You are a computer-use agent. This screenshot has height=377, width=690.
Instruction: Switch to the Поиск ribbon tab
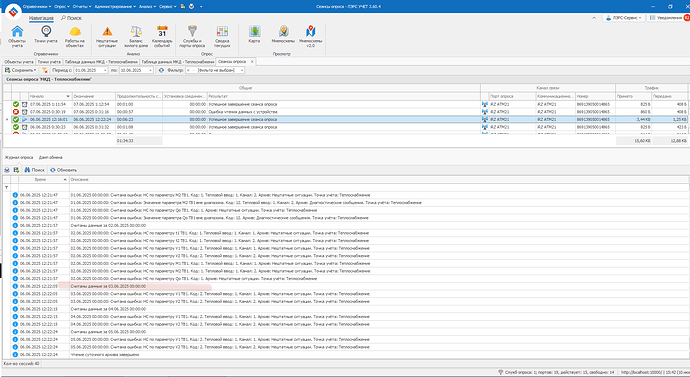click(71, 18)
